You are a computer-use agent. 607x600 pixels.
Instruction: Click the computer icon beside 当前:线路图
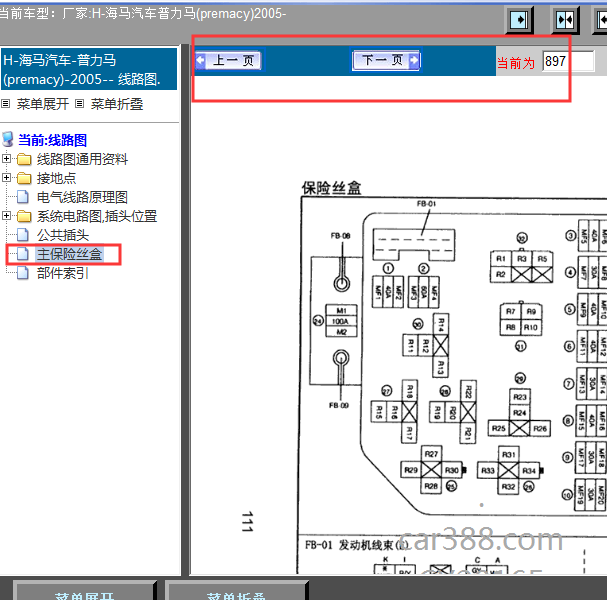(x=8, y=139)
